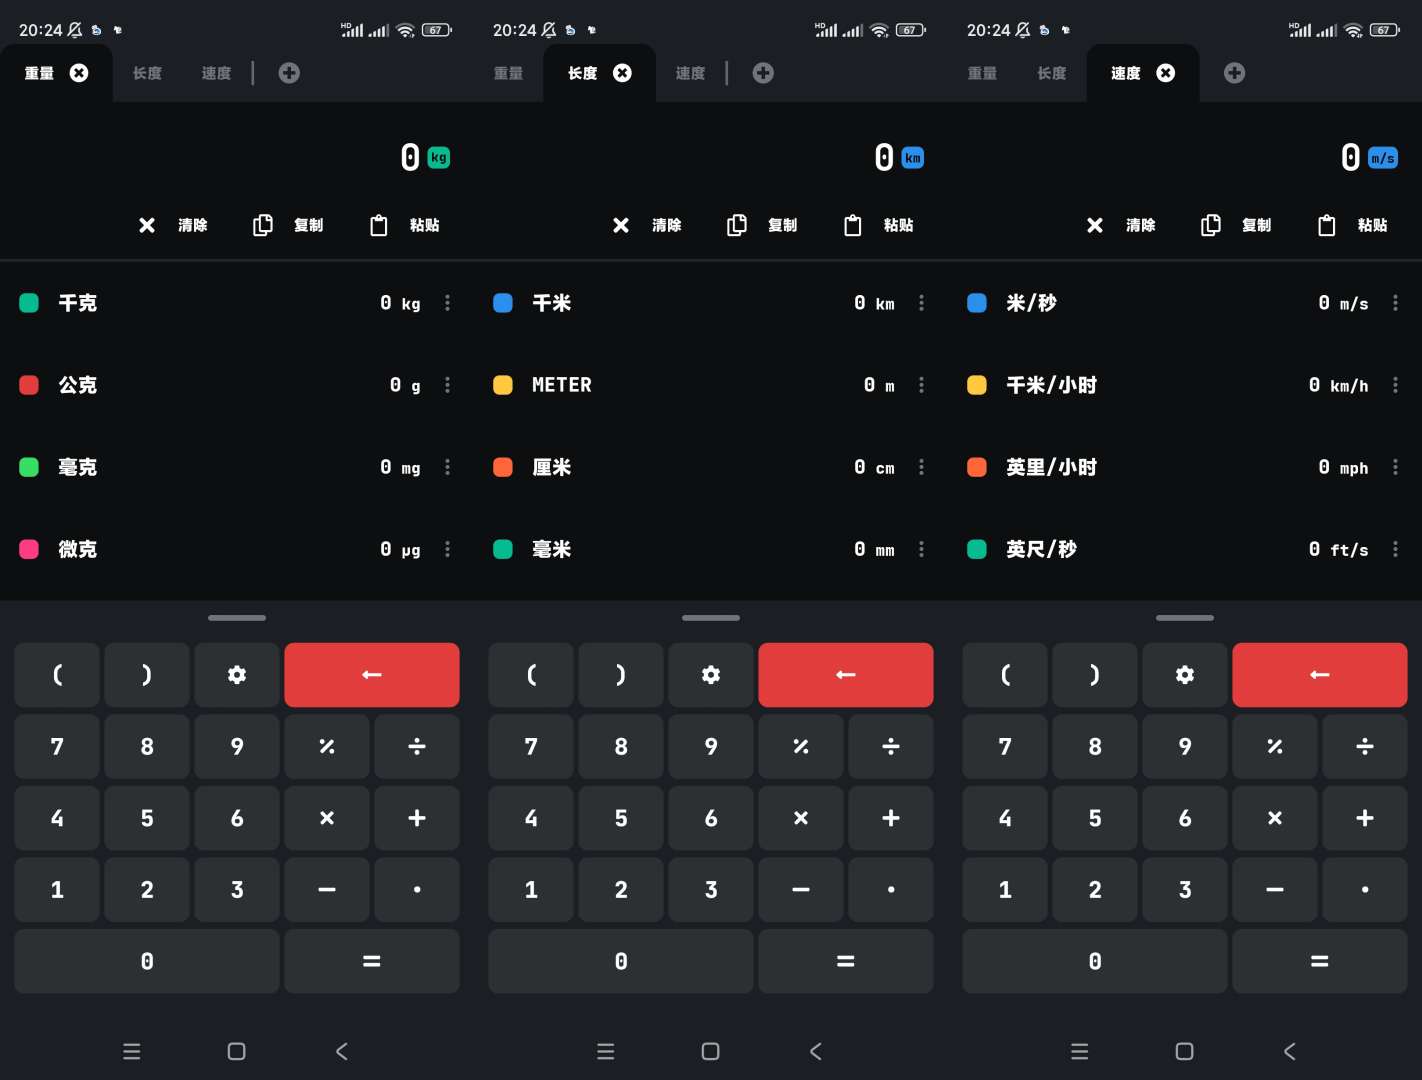Image resolution: width=1422 pixels, height=1080 pixels.
Task: Close the 重量 tab with its X icon
Action: pos(79,73)
